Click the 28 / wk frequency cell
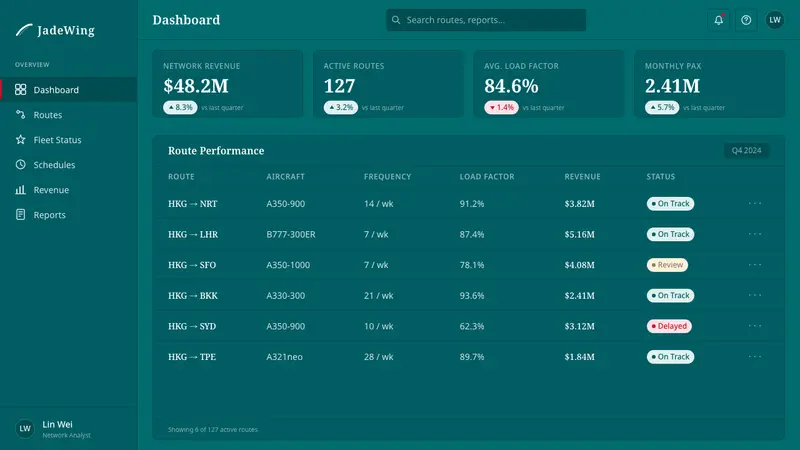The width and height of the screenshot is (800, 450). pos(379,357)
